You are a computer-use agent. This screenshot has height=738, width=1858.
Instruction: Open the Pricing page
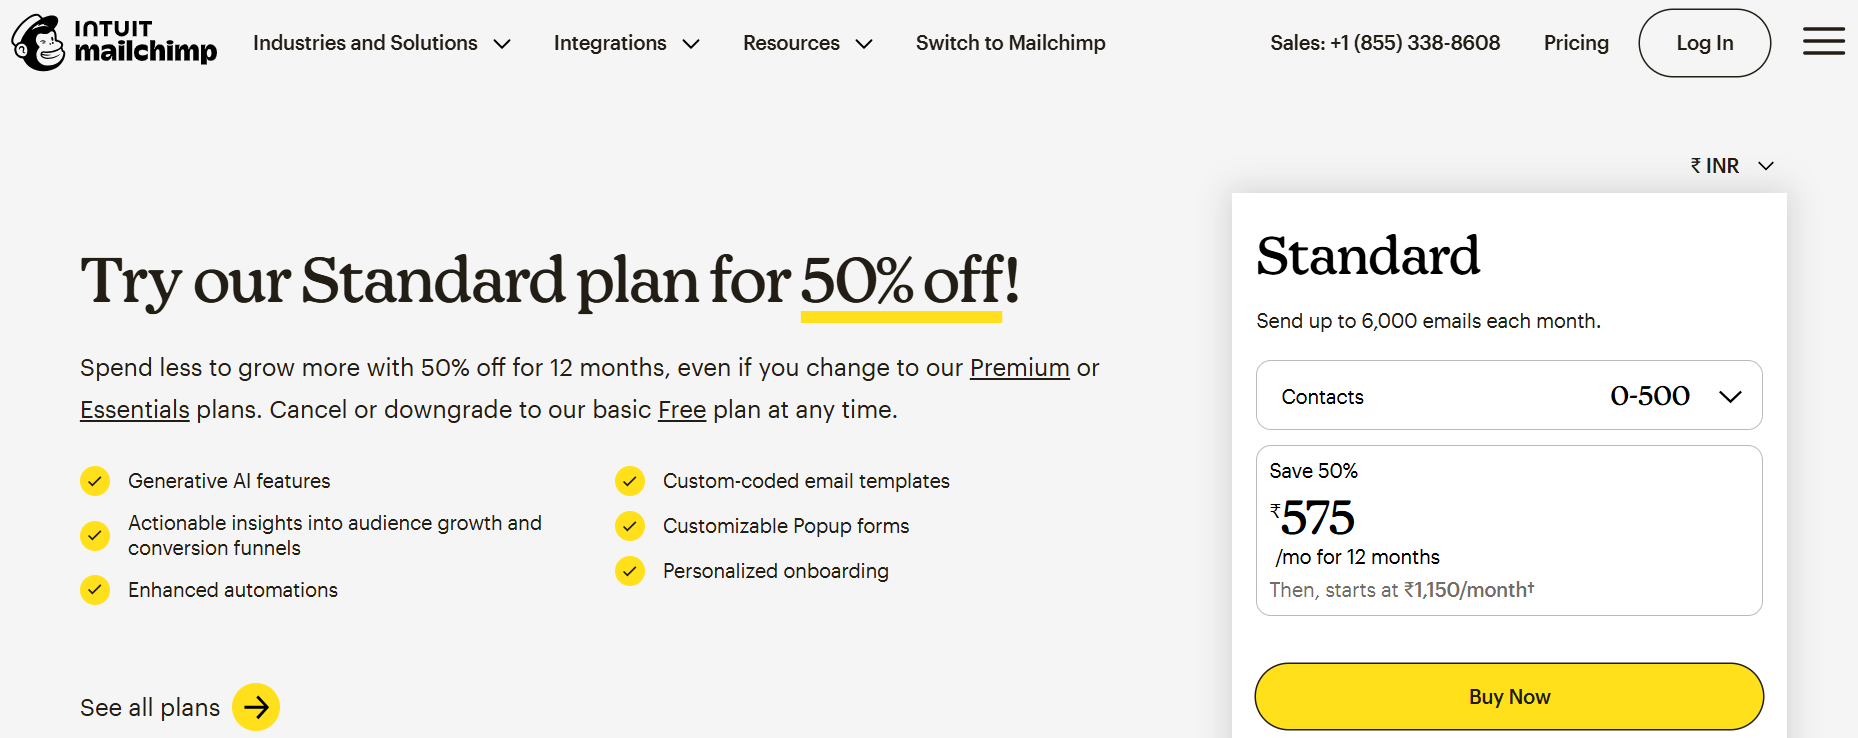pyautogui.click(x=1576, y=42)
